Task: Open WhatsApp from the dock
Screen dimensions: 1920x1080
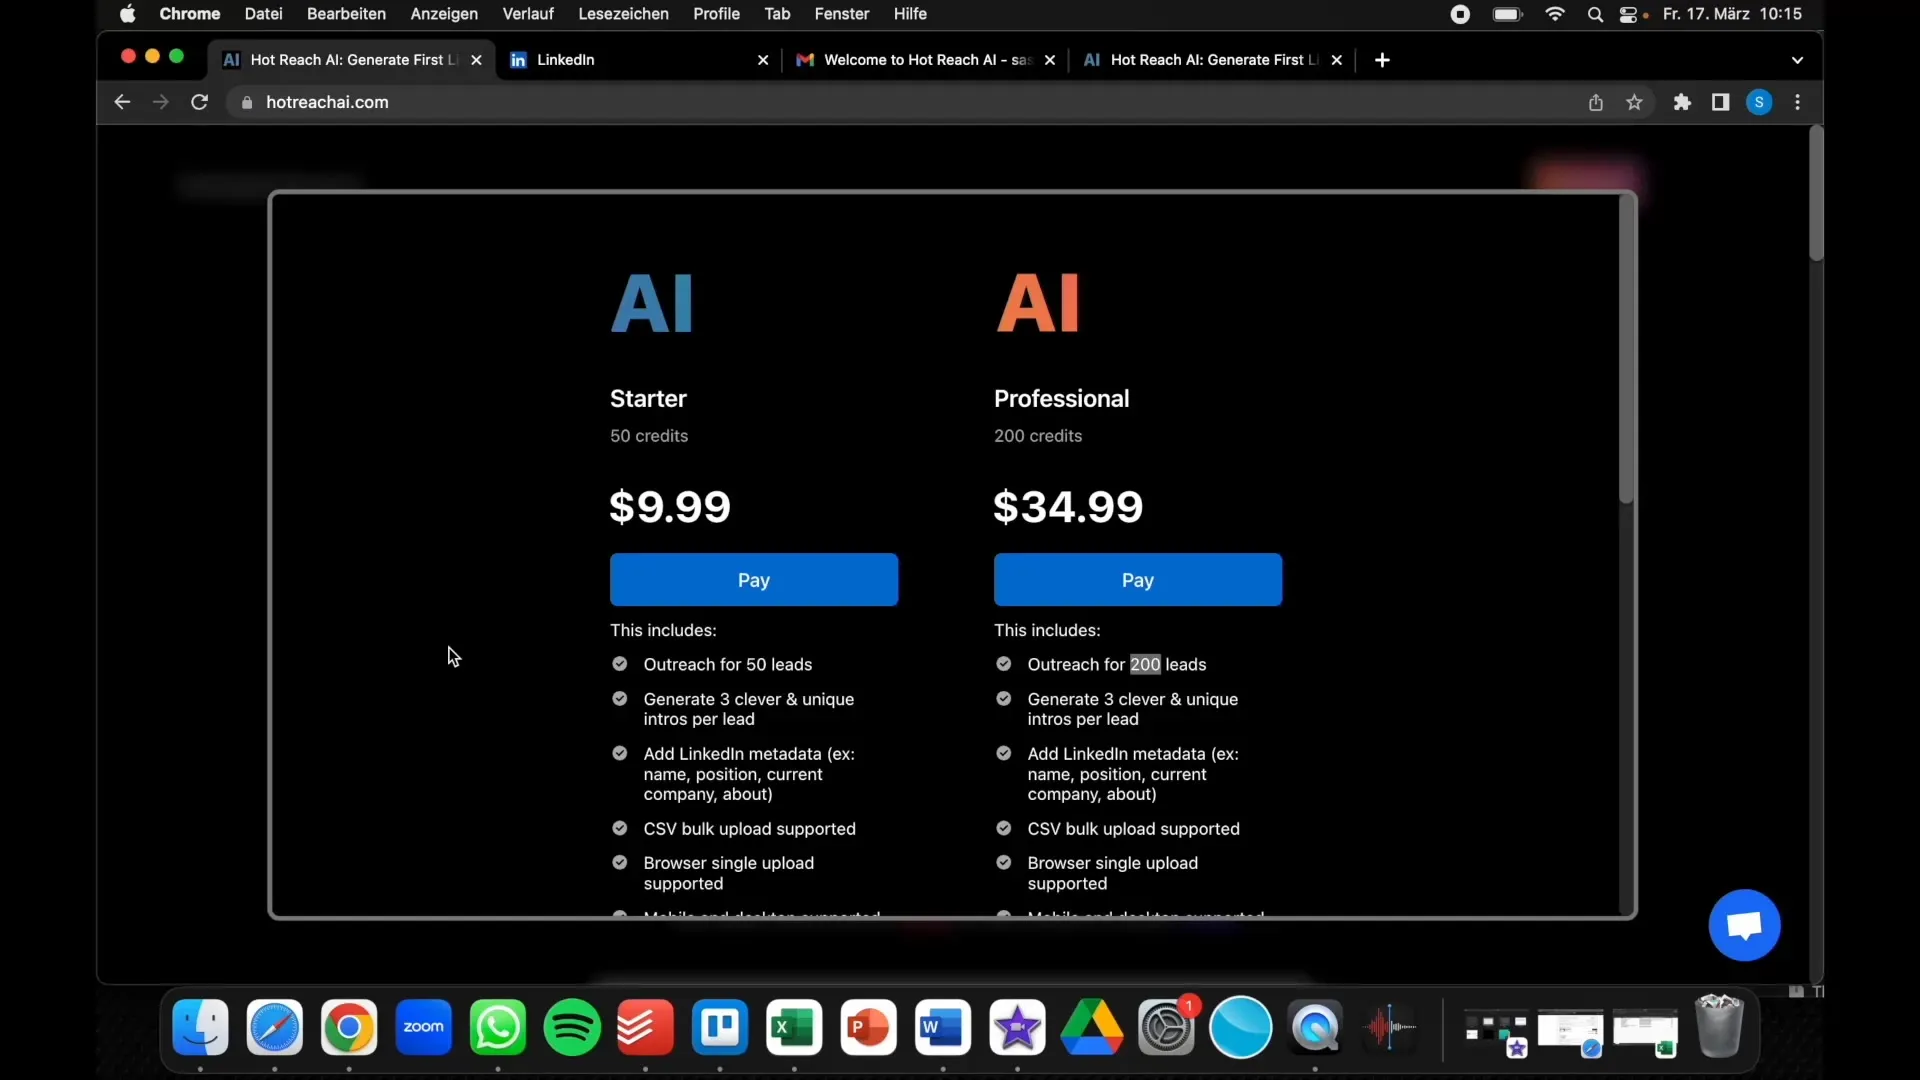Action: coord(498,1027)
